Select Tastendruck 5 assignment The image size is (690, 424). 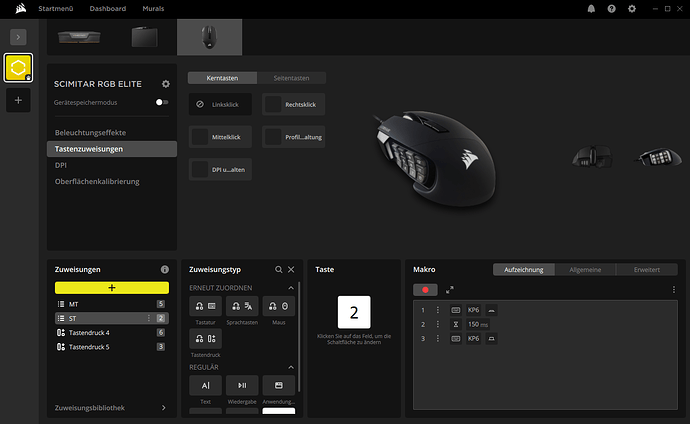pos(112,347)
